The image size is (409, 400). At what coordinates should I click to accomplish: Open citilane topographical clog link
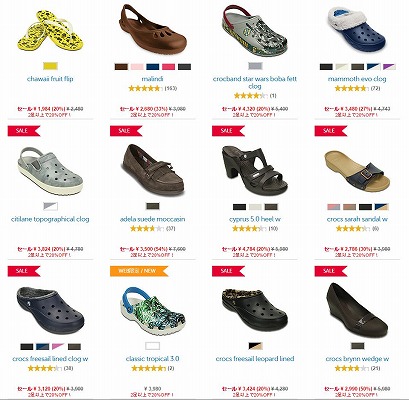pyautogui.click(x=50, y=219)
